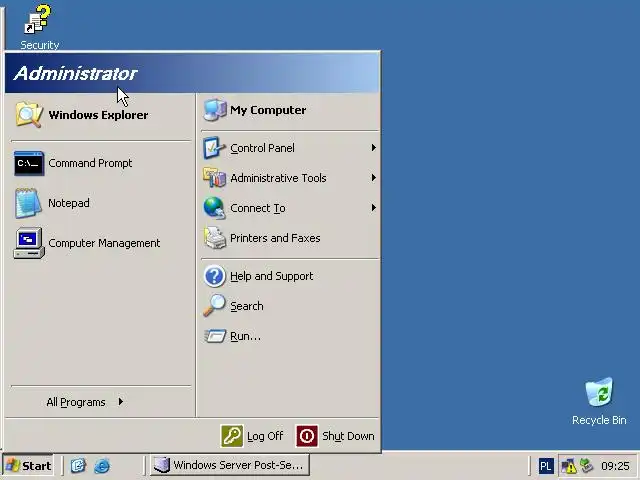Click the 09:25 clock in tray
Viewport: 640px width, 480px height.
[615, 466]
